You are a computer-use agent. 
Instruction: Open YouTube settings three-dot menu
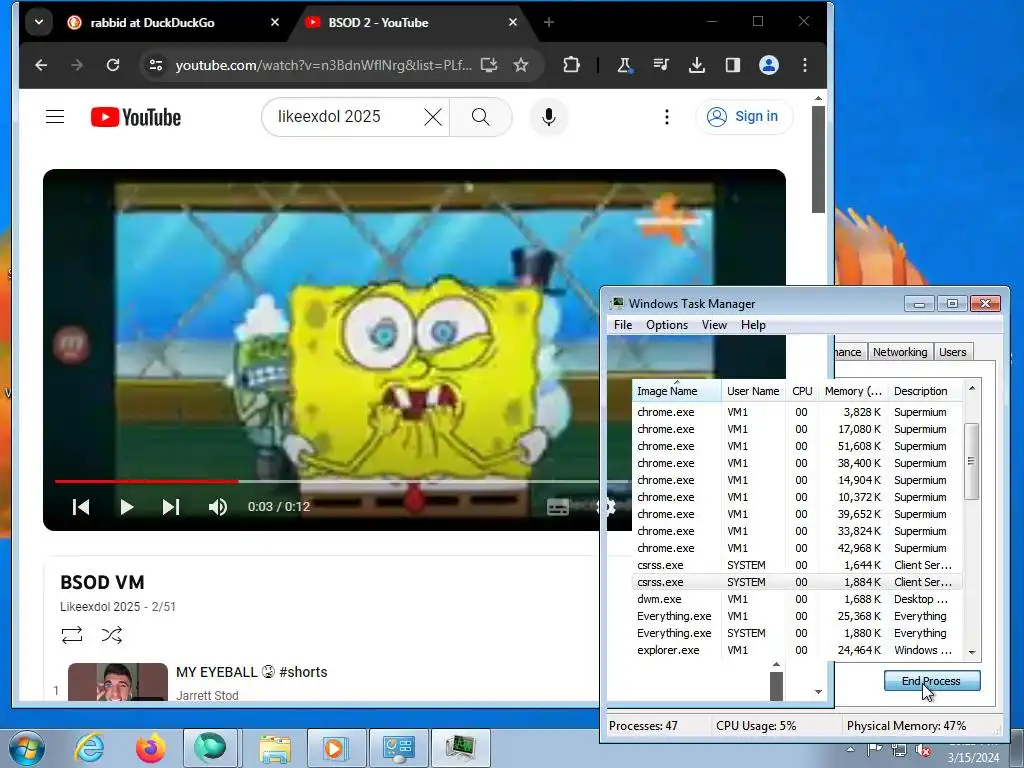click(666, 117)
